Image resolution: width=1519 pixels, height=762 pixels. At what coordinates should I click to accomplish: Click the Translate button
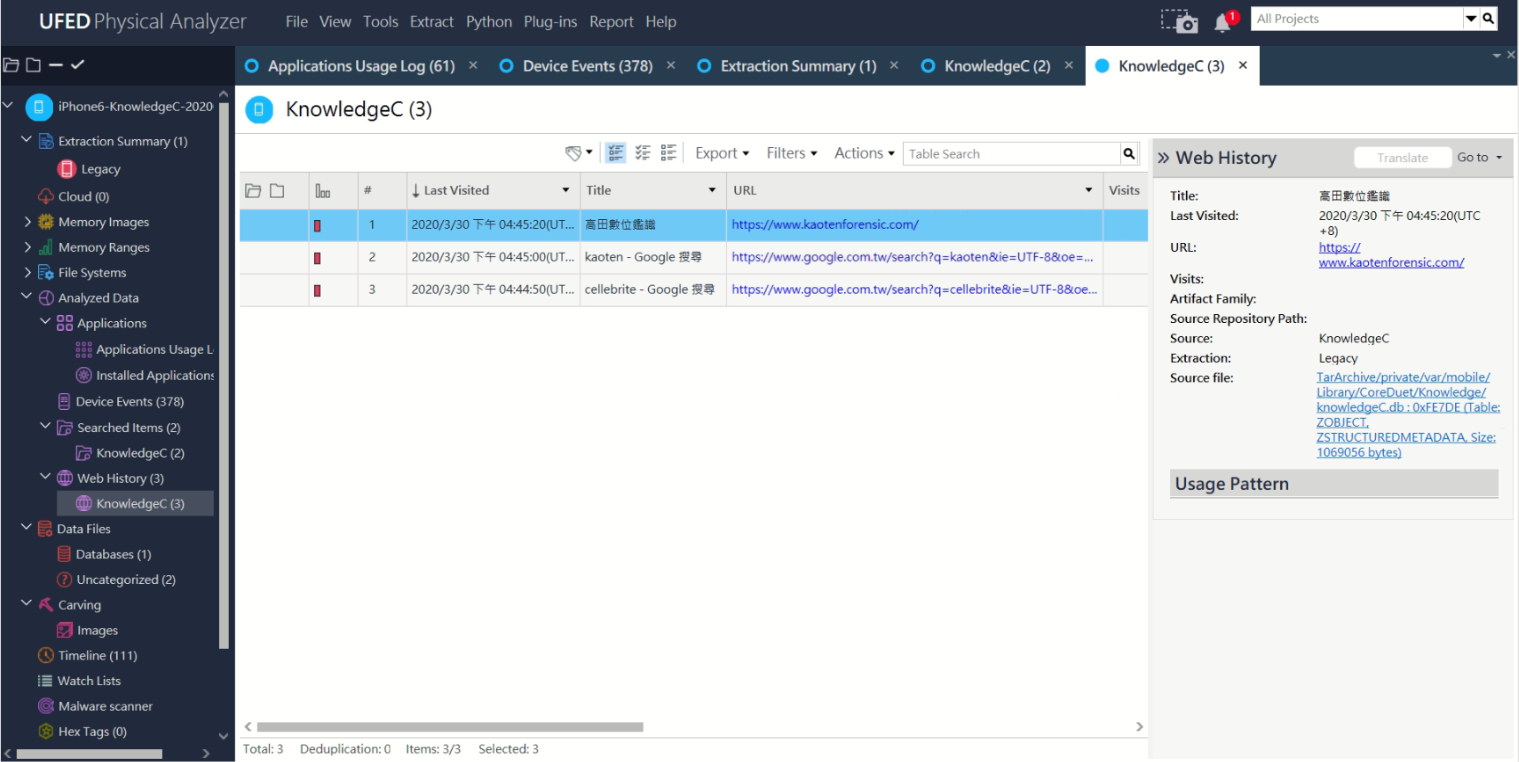click(x=1402, y=157)
